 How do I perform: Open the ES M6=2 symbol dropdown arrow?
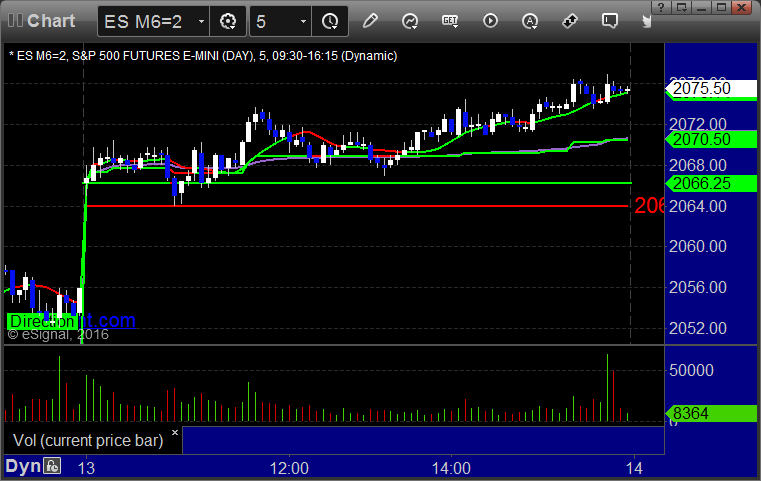pos(201,21)
